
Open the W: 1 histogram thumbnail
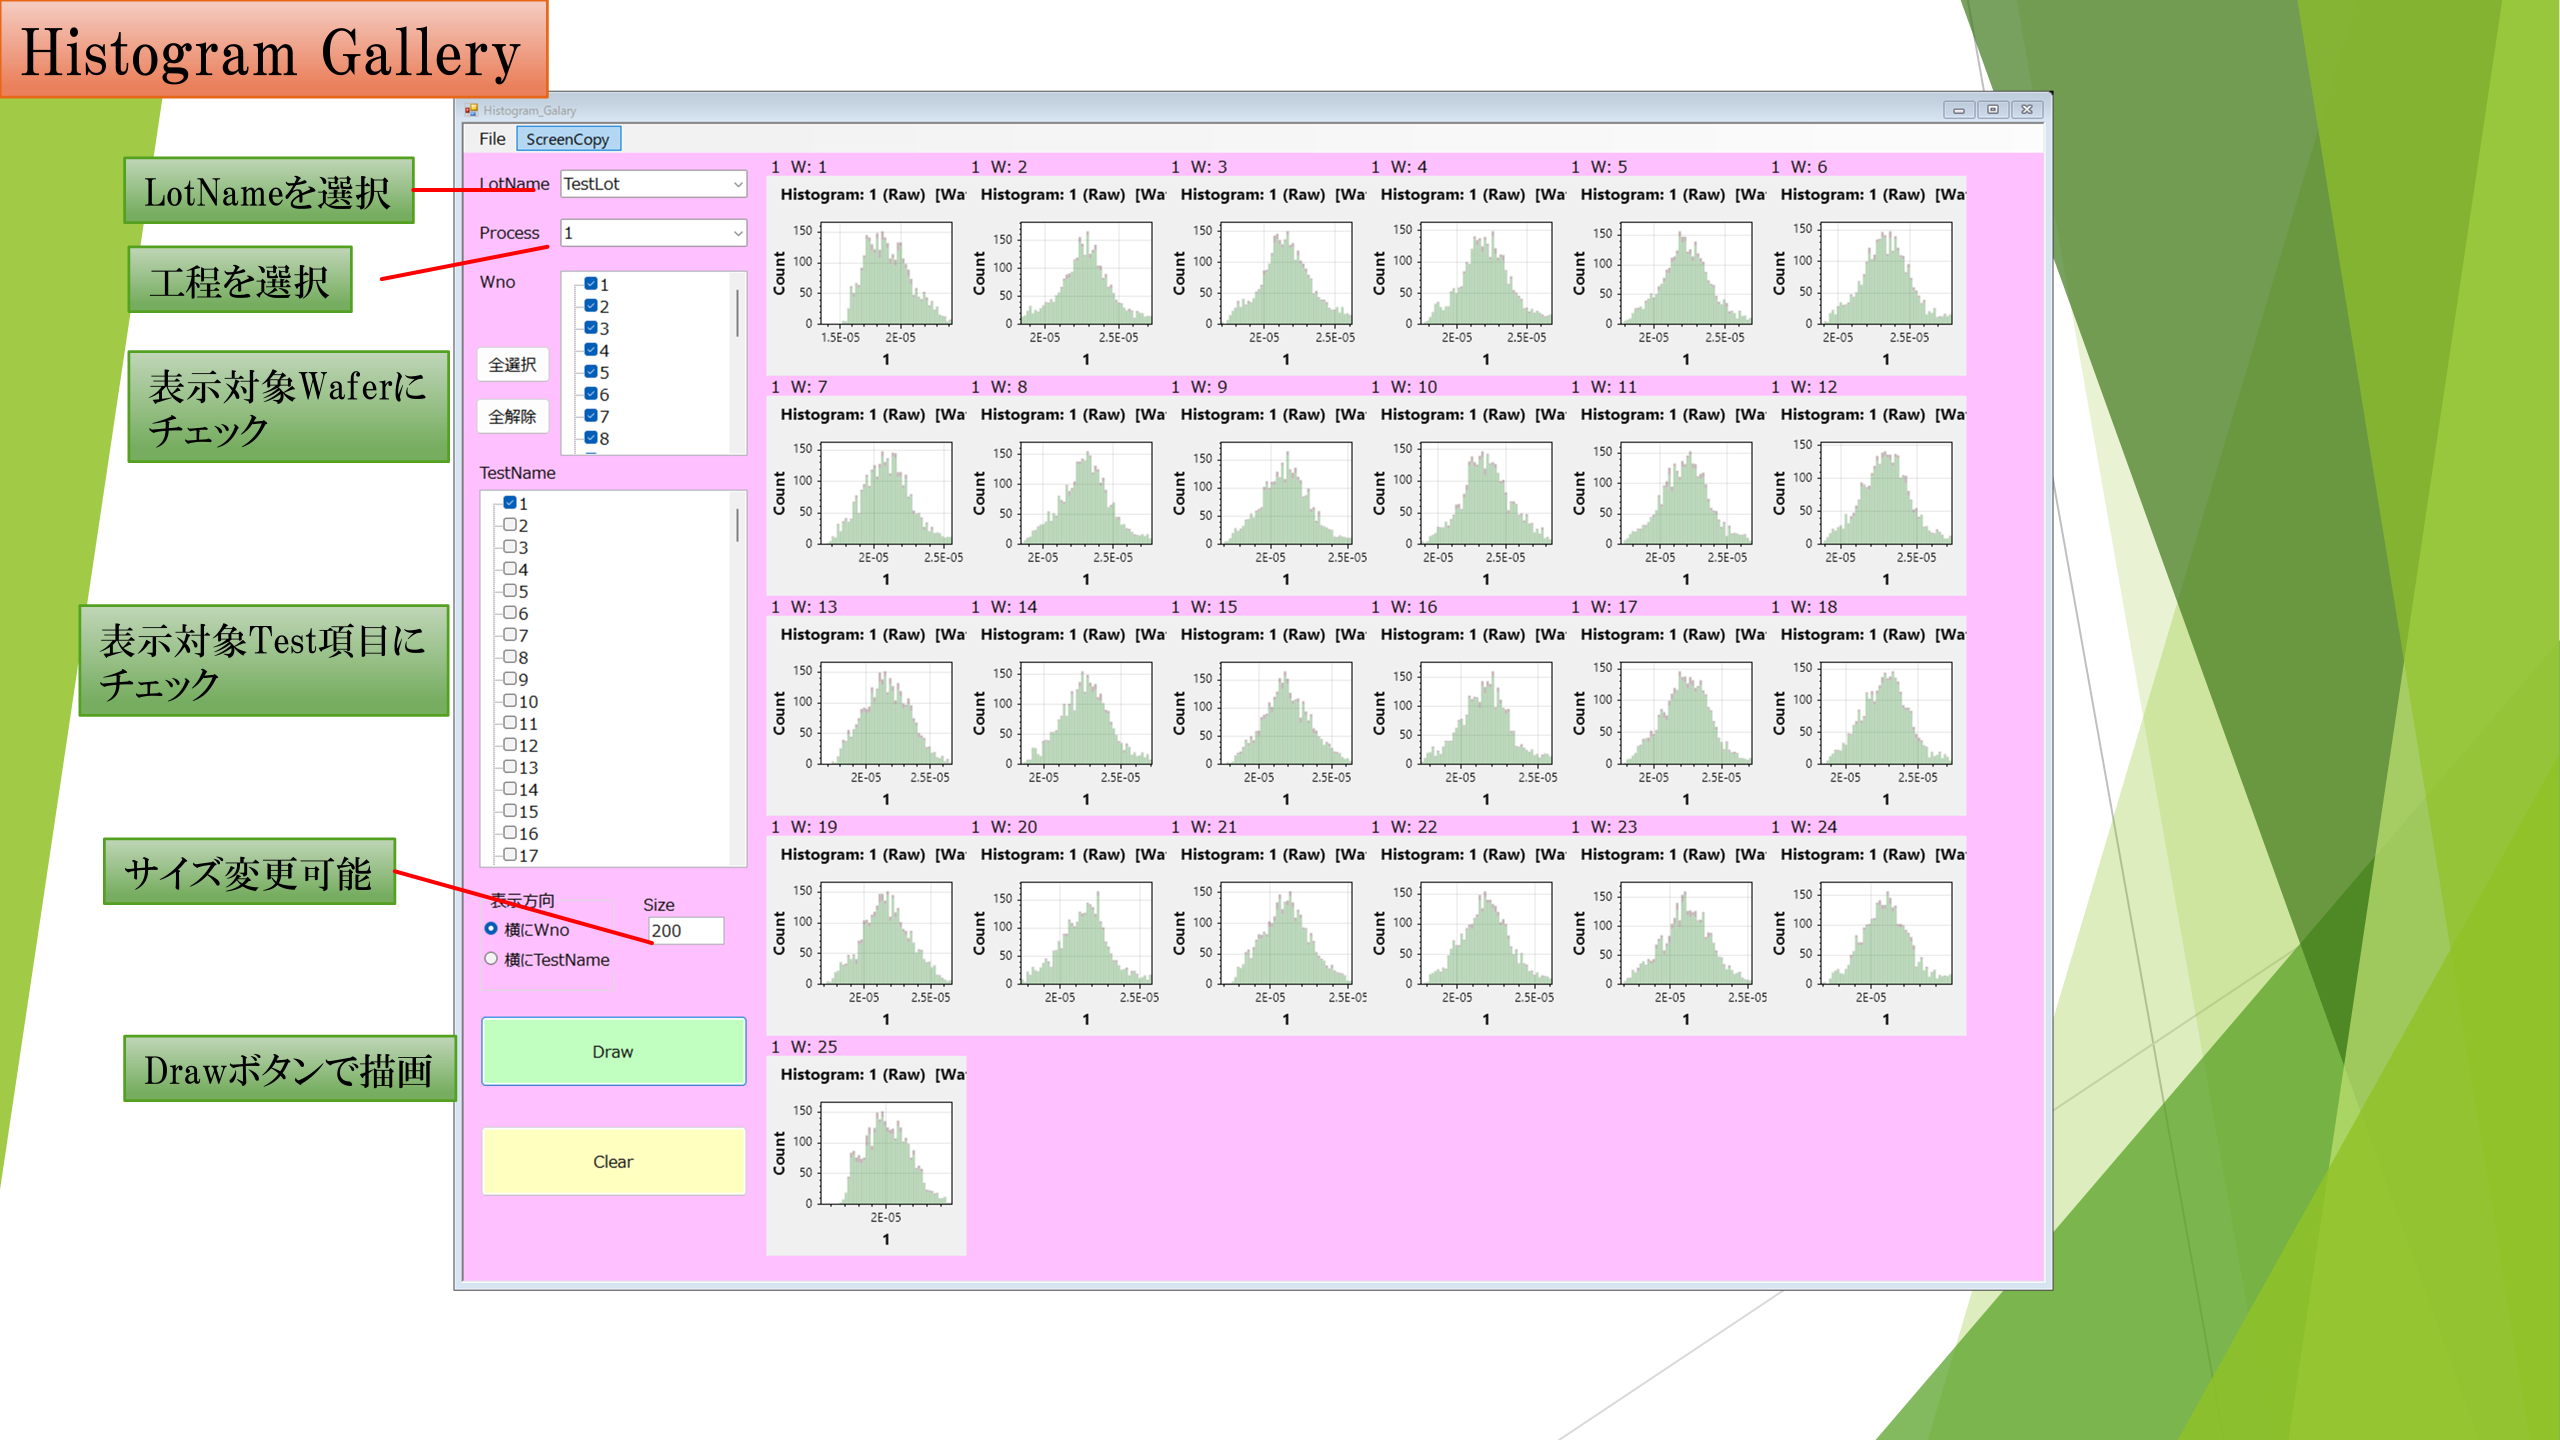[866, 275]
